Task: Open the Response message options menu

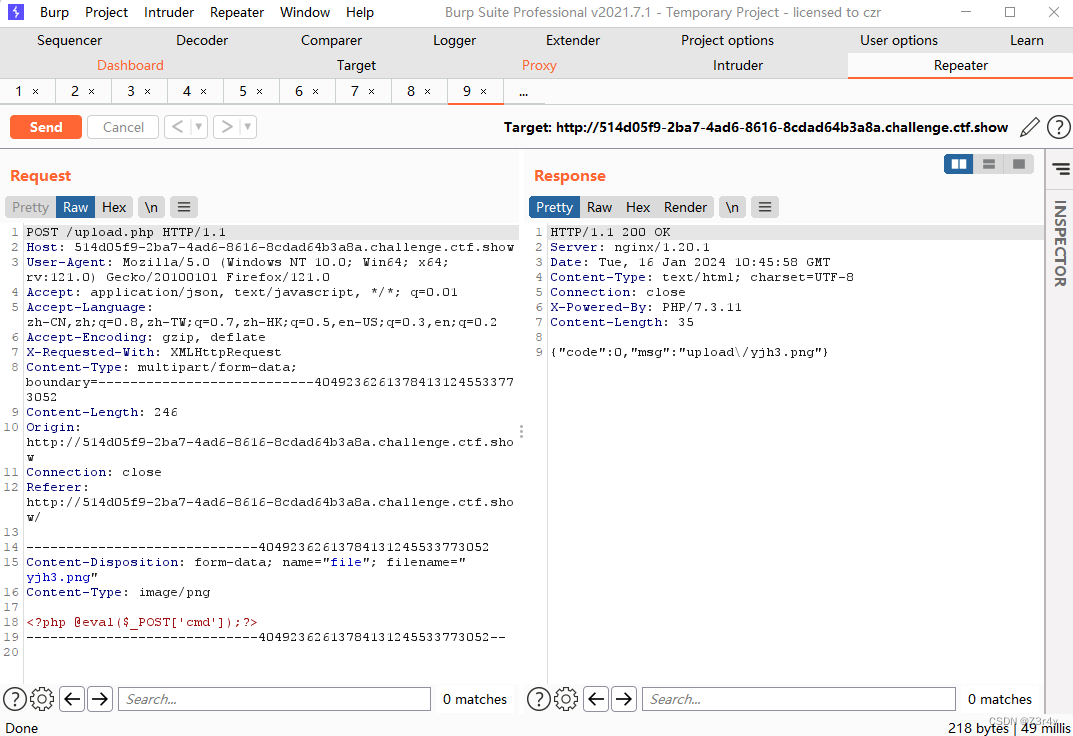Action: (x=765, y=207)
